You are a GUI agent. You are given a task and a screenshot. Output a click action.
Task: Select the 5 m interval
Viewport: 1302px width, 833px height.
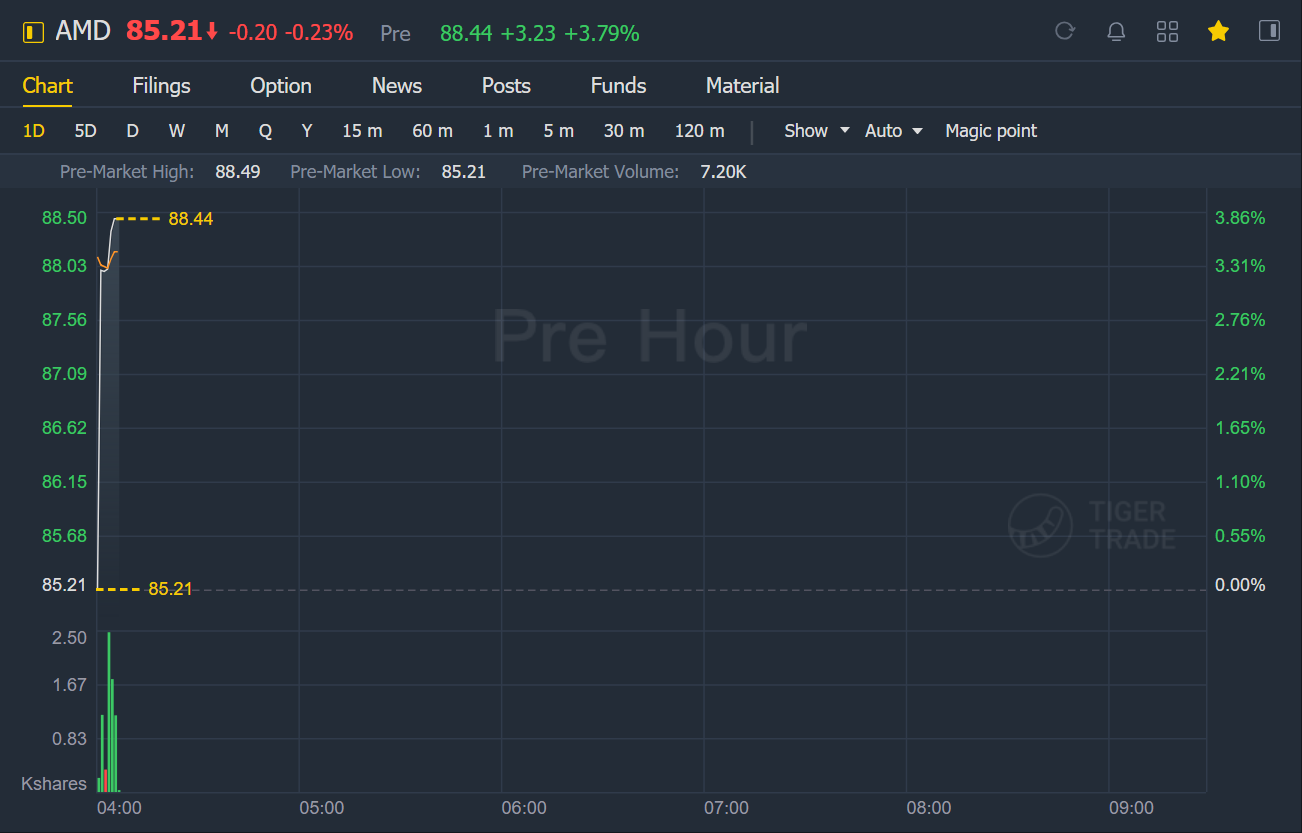point(559,131)
